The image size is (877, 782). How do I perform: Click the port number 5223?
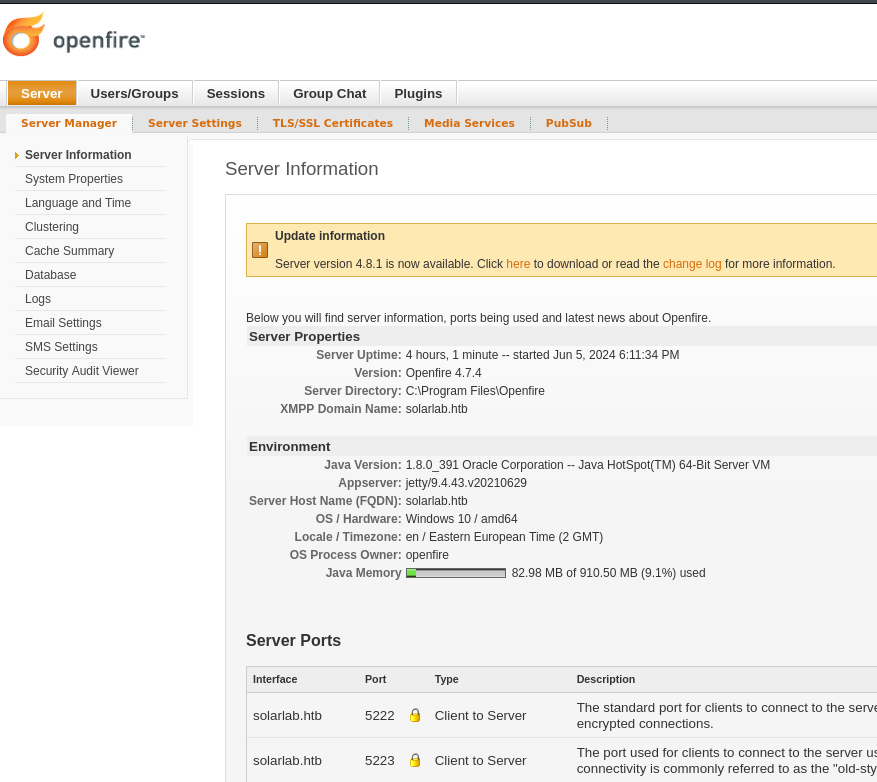[380, 761]
